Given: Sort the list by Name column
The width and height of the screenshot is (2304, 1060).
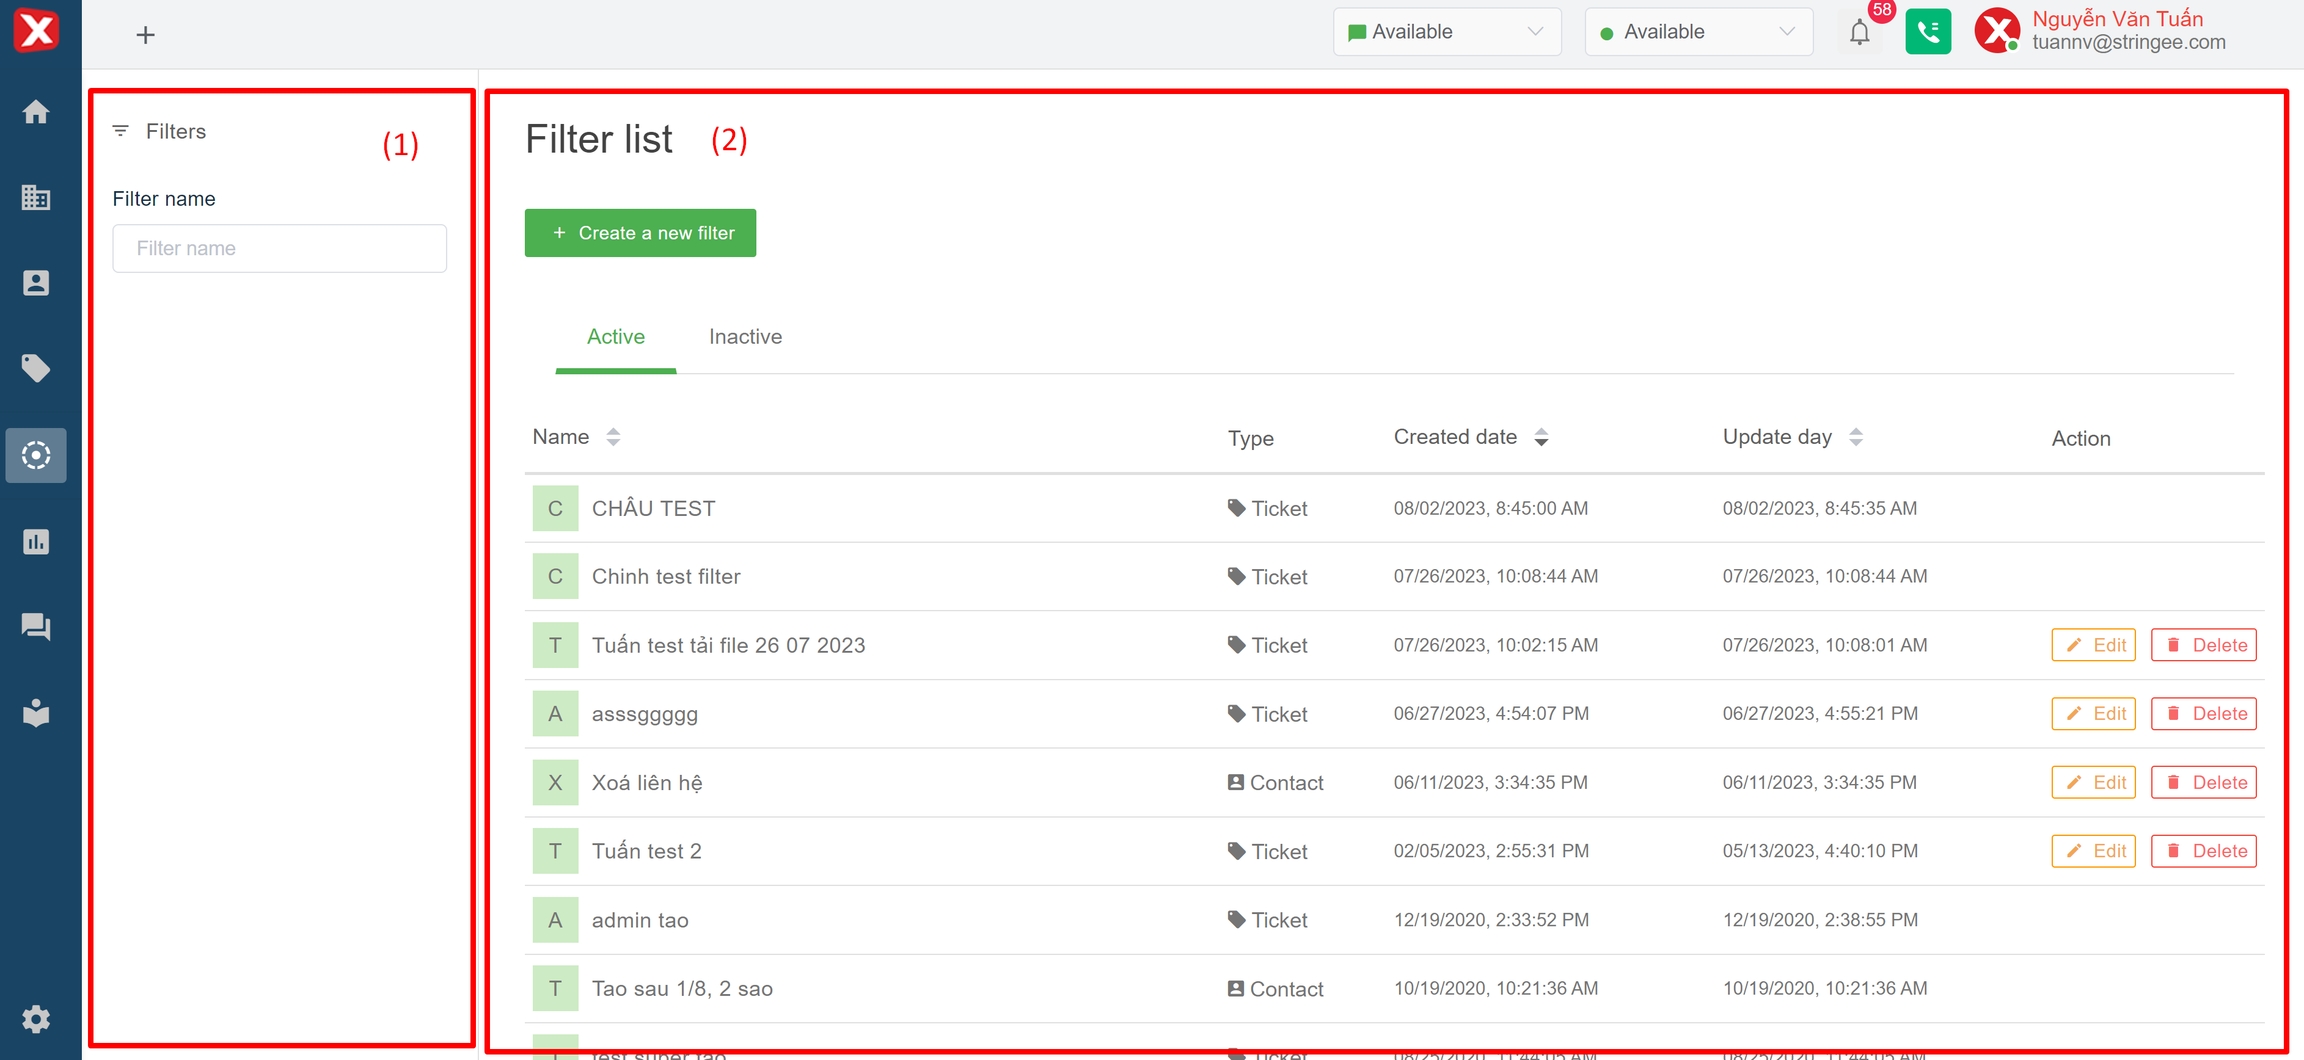Looking at the screenshot, I should coord(613,437).
